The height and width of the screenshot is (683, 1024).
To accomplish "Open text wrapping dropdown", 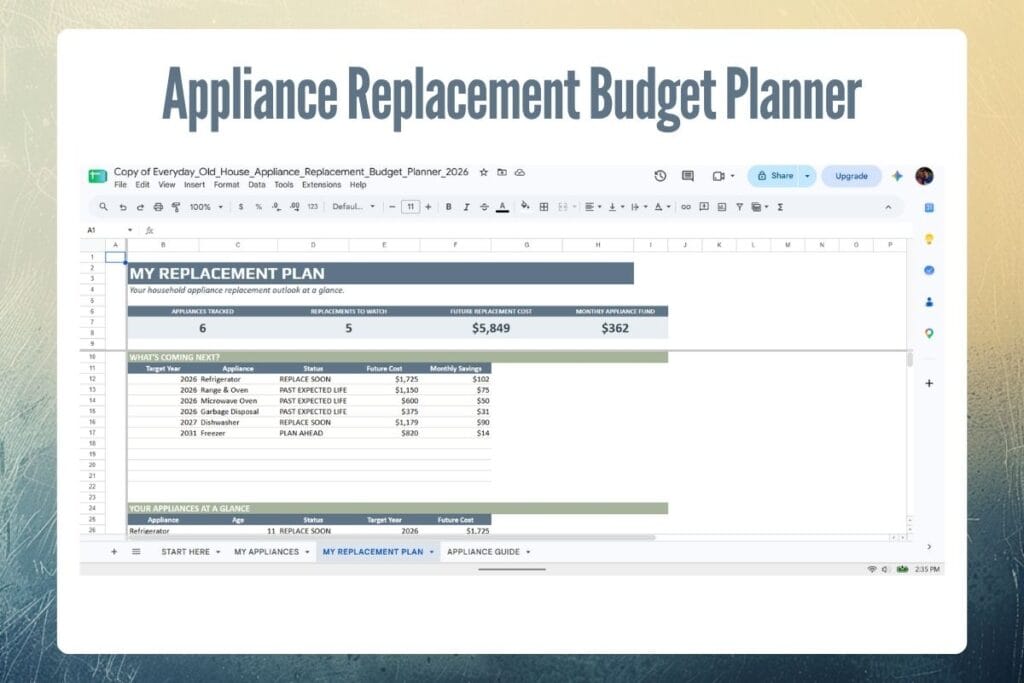I will tap(639, 207).
